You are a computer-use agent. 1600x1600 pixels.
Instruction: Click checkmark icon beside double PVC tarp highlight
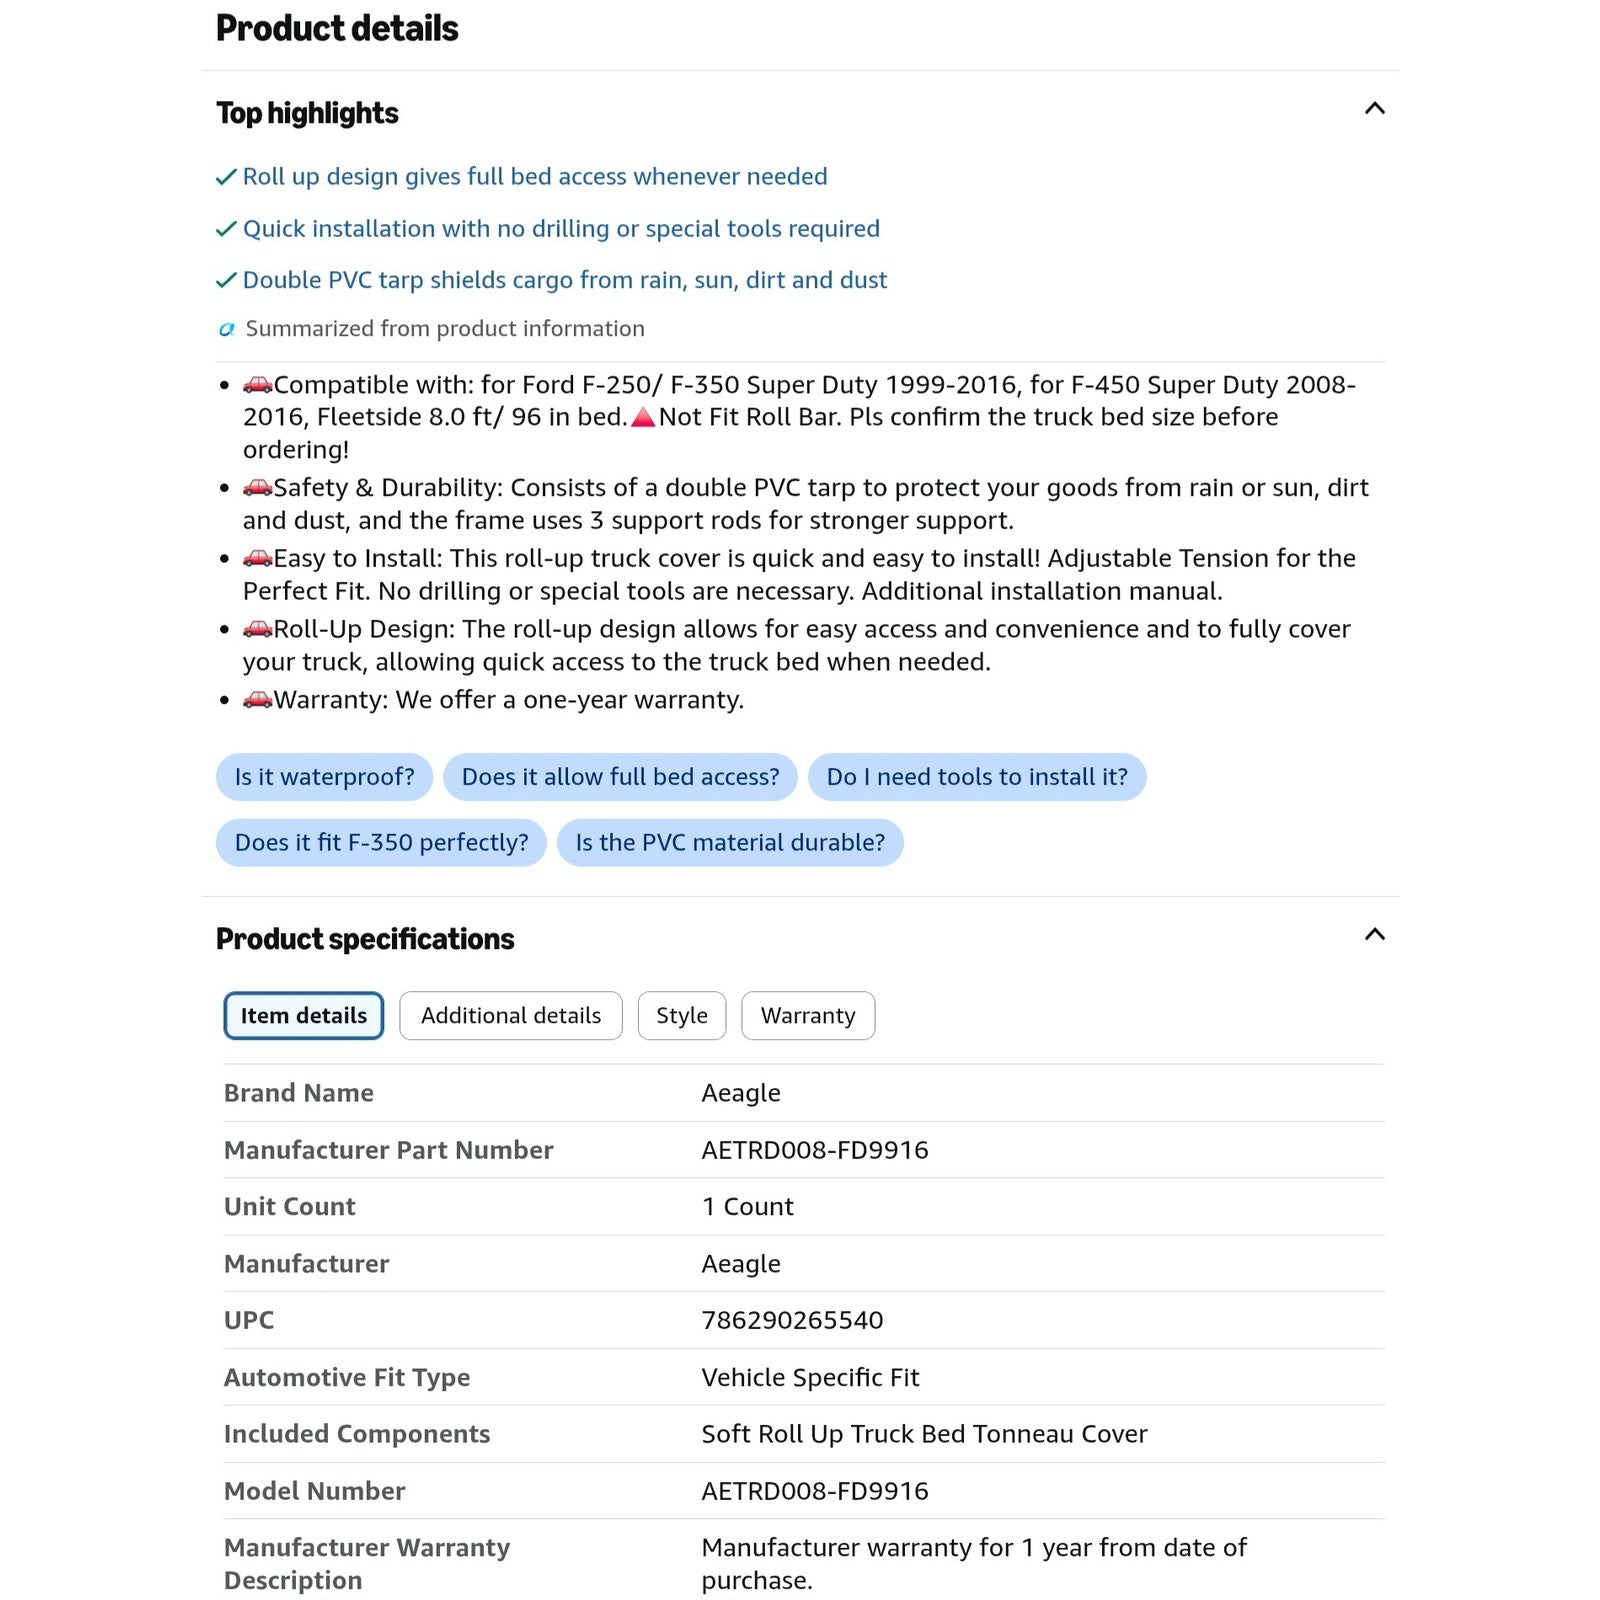226,281
